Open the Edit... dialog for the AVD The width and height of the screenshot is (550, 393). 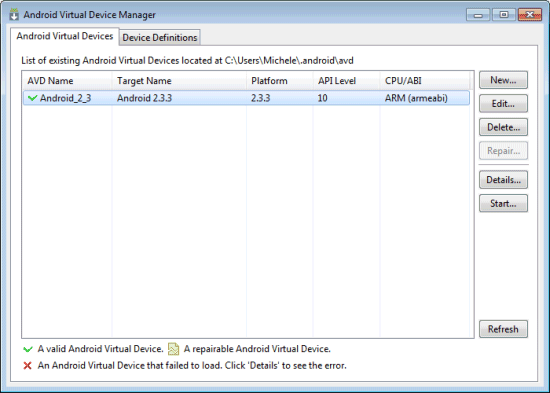tap(503, 104)
